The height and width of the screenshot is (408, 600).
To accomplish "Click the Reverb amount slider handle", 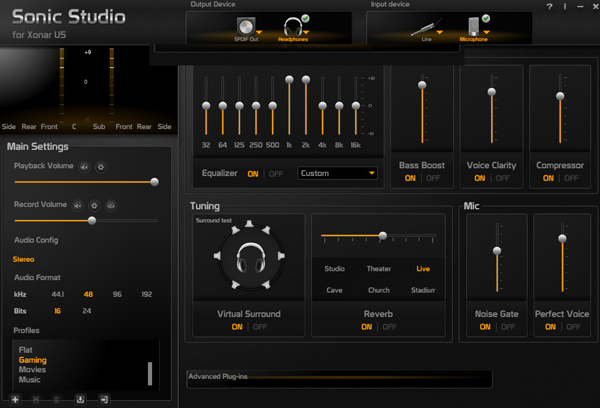I will click(x=383, y=236).
